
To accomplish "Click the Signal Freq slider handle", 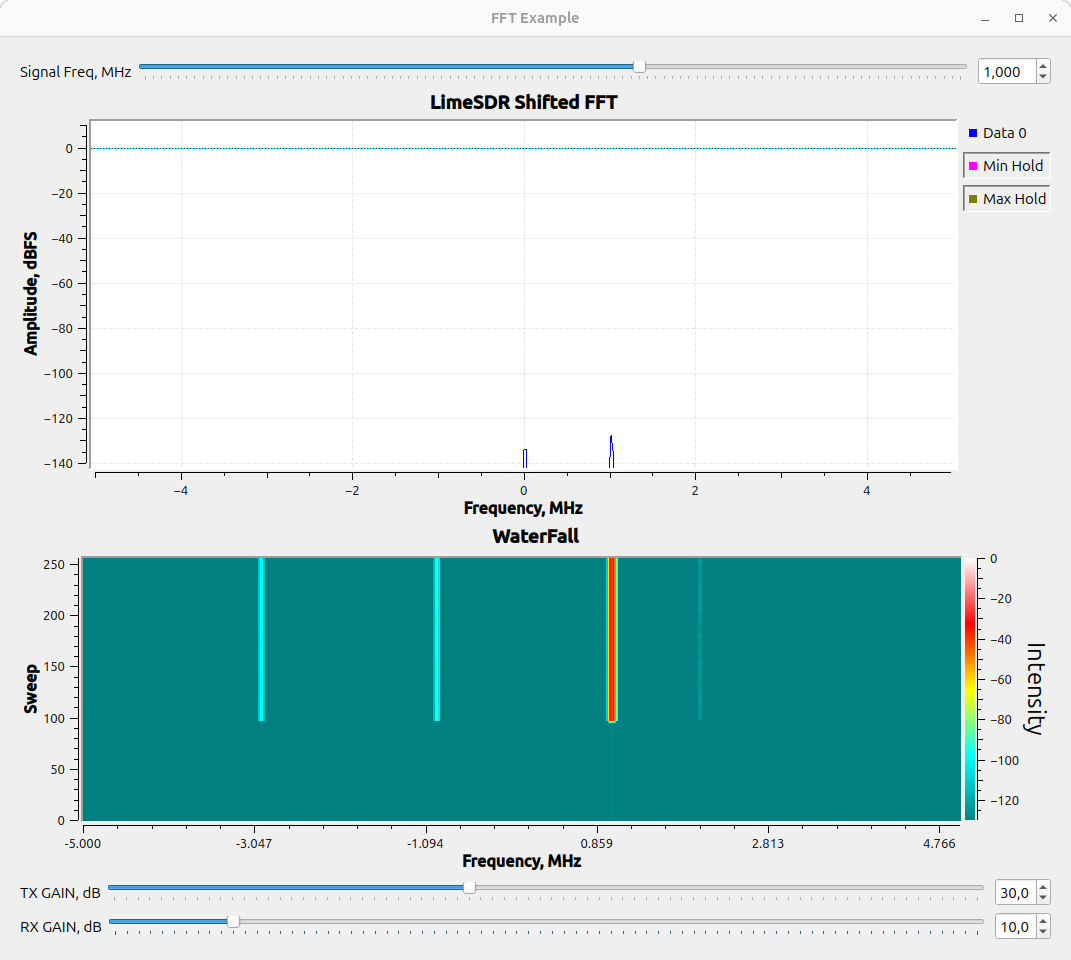I will (x=639, y=67).
